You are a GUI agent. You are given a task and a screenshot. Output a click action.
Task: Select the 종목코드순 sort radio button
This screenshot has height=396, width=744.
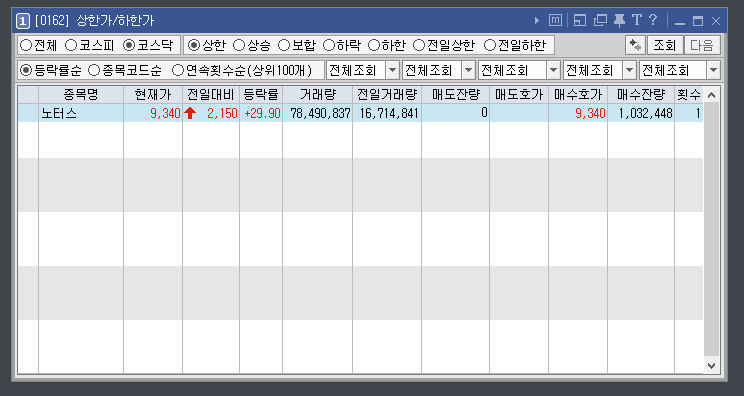(x=94, y=71)
